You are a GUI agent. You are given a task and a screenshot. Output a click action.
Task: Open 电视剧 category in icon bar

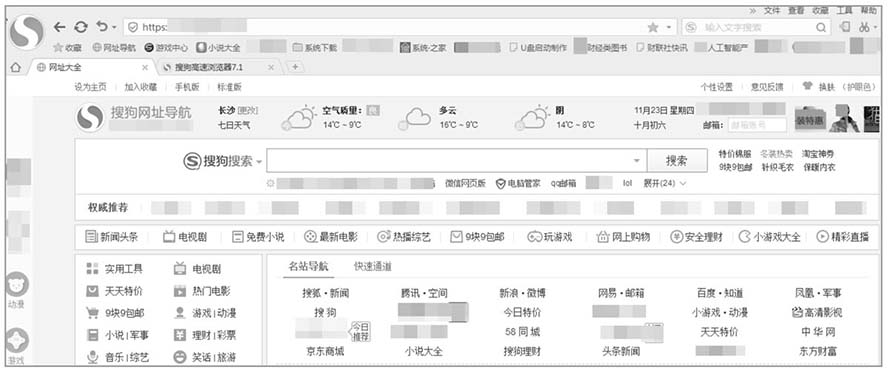pyautogui.click(x=184, y=237)
